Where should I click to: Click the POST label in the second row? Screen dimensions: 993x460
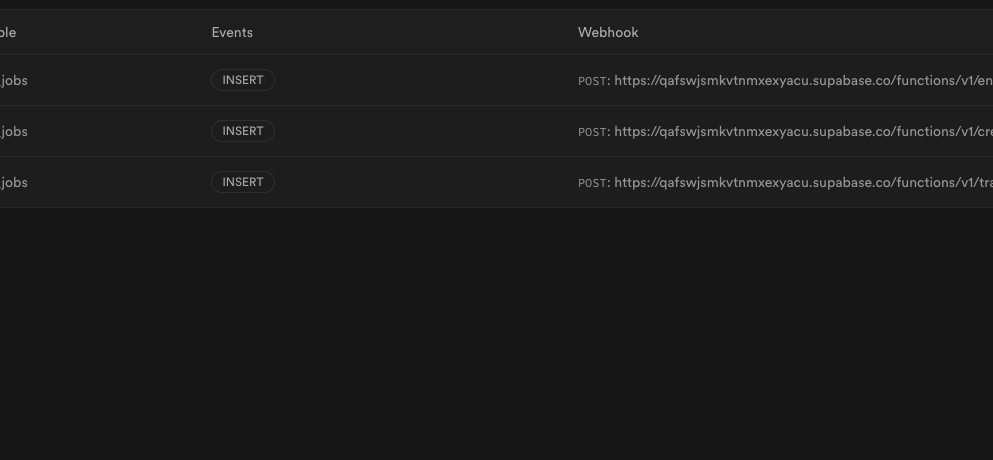593,132
